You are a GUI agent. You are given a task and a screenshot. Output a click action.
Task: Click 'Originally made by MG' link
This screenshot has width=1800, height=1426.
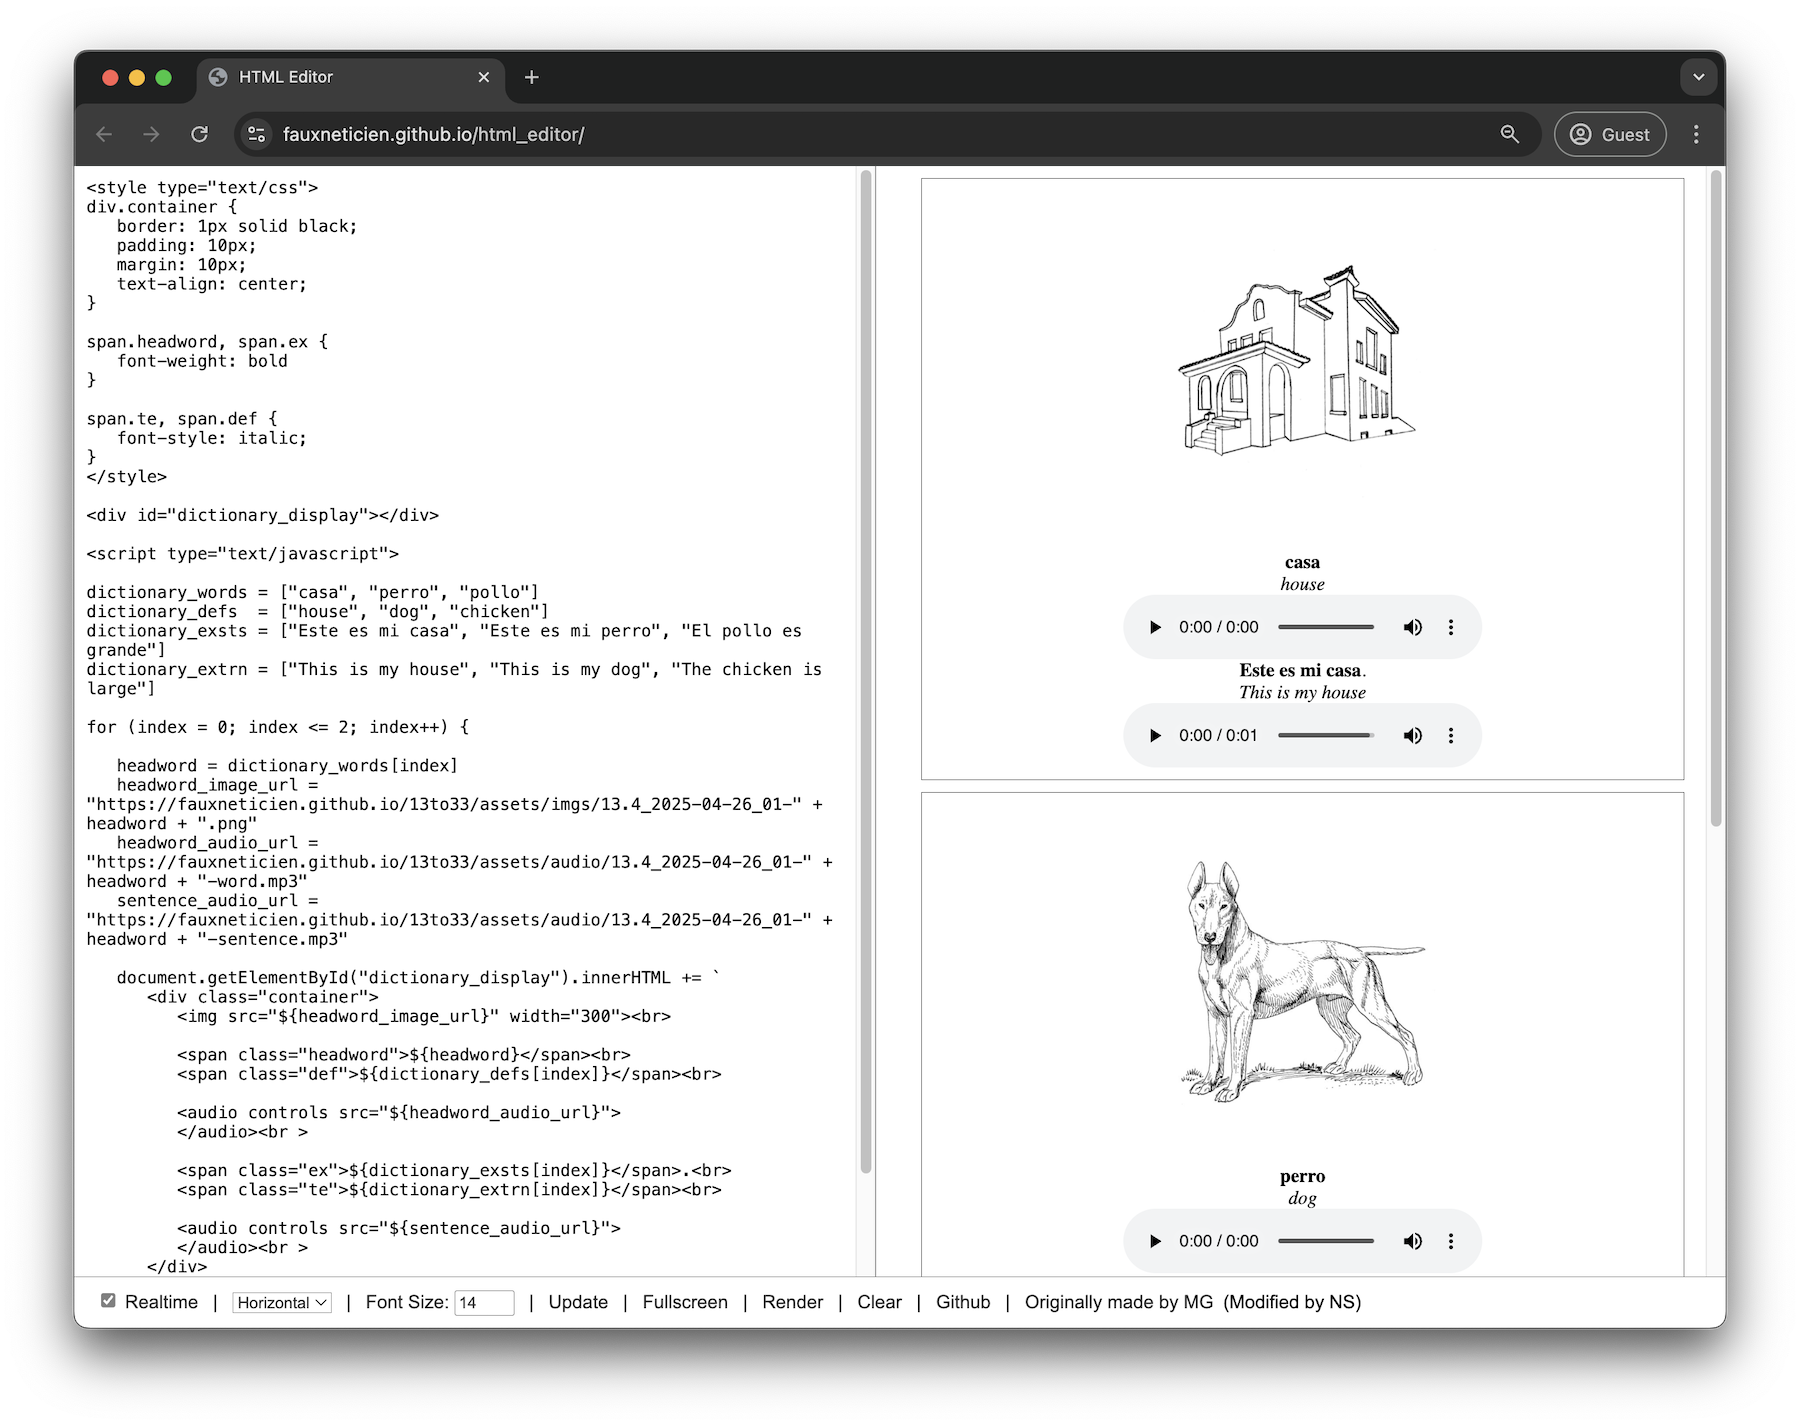point(1118,1302)
